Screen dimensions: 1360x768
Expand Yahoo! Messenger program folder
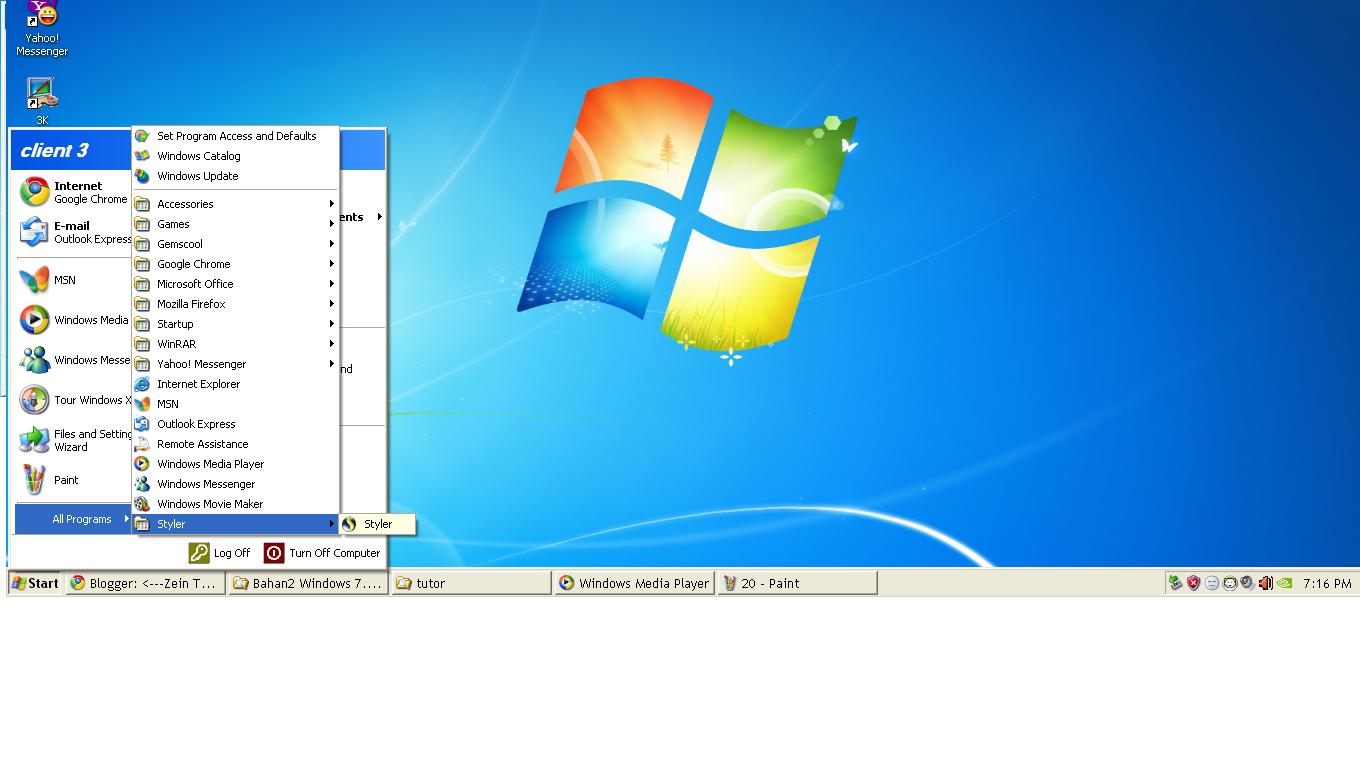point(236,364)
